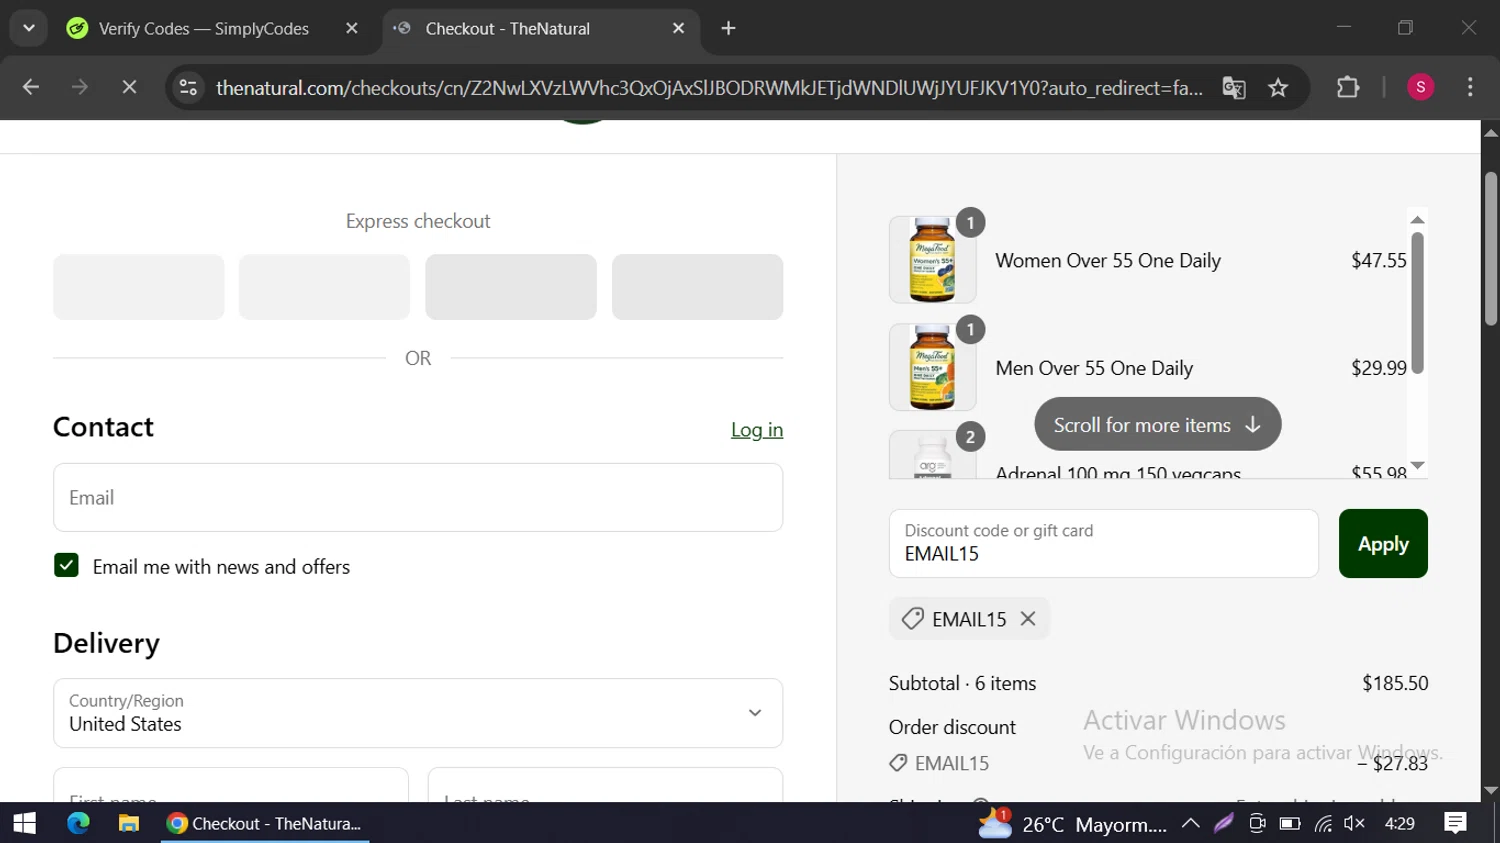Screen dimensions: 1500x843
Task: Open the Chrome profile avatar S
Action: [x=1421, y=88]
